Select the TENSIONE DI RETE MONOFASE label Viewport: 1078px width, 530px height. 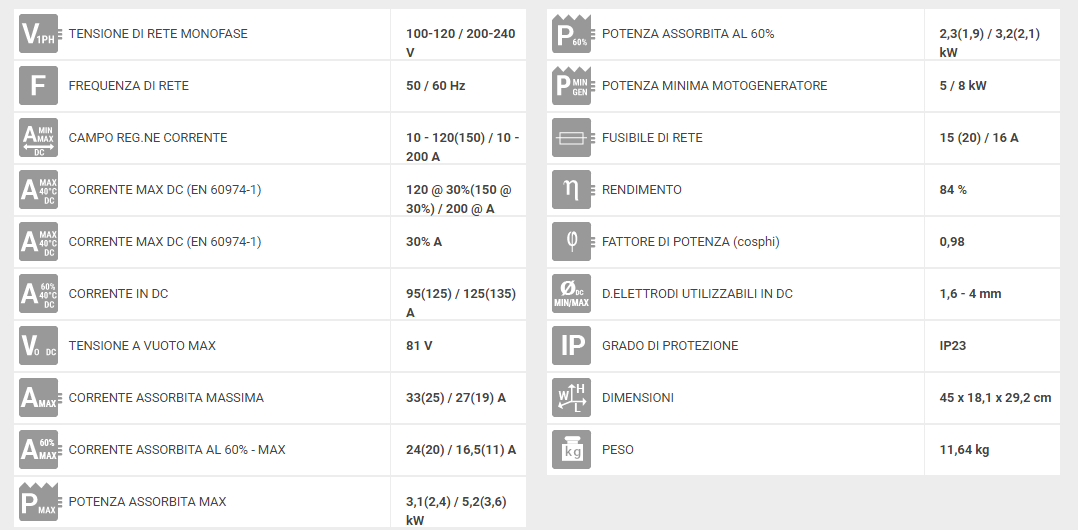tap(158, 34)
